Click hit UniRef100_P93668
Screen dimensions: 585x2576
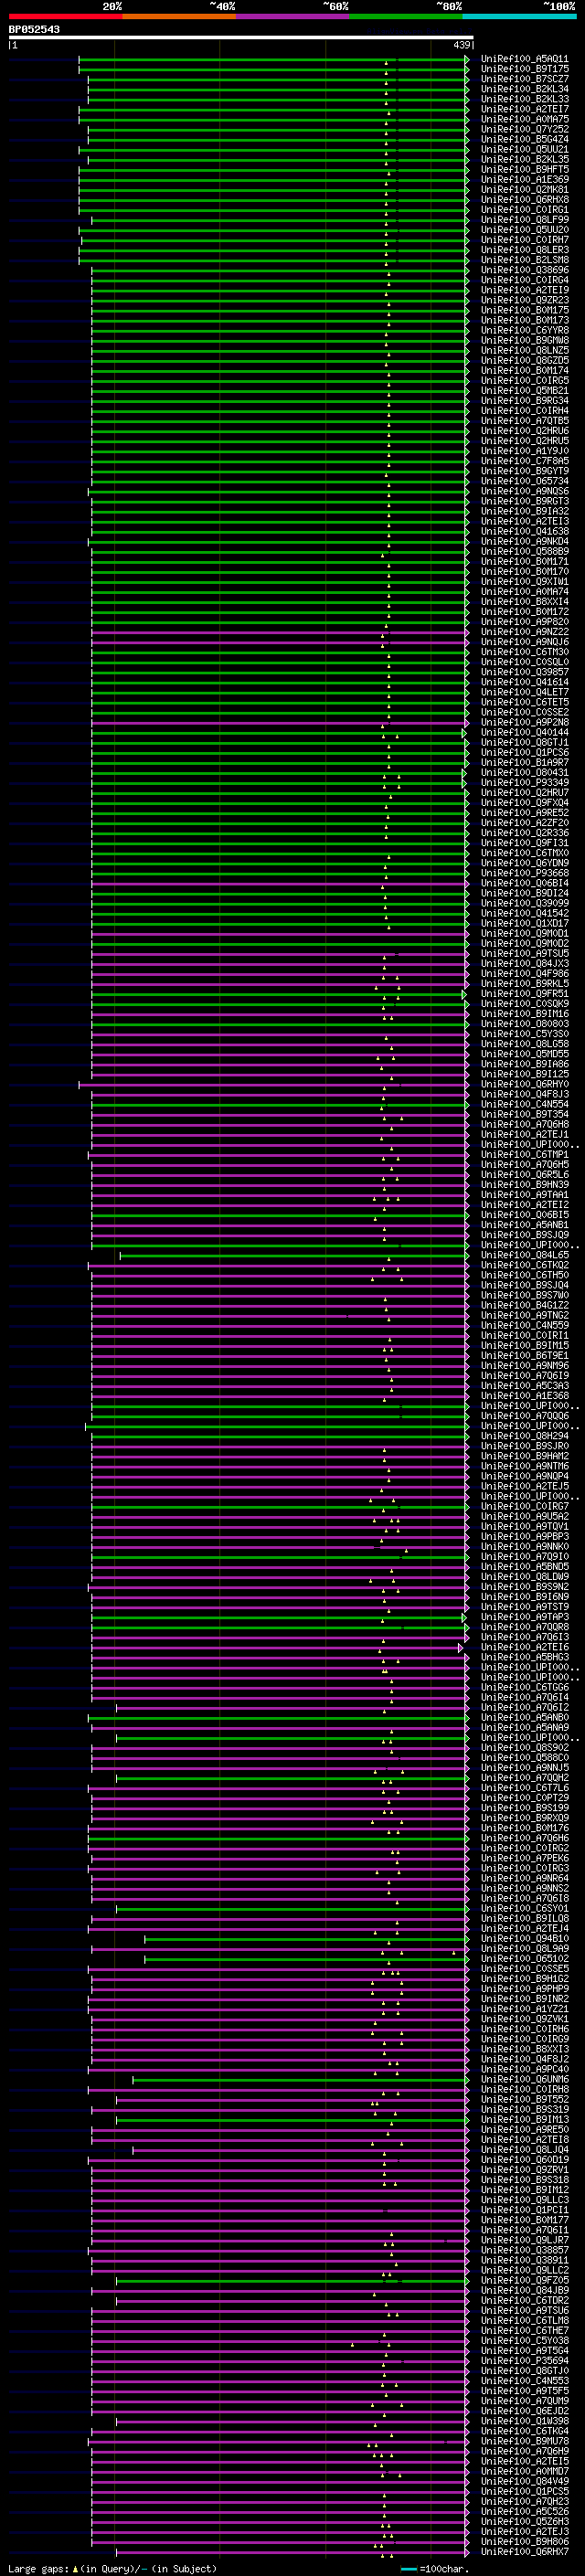(x=524, y=873)
